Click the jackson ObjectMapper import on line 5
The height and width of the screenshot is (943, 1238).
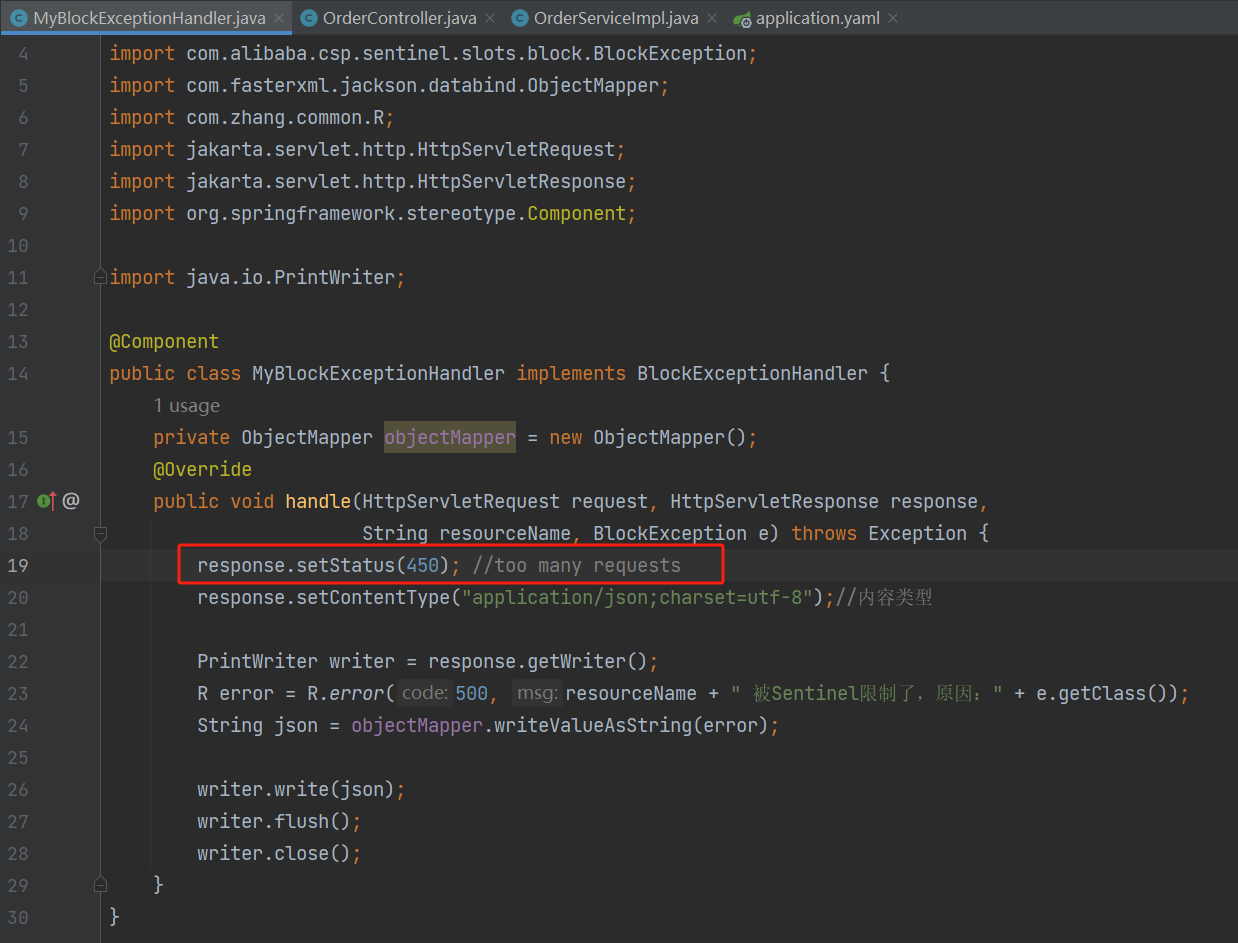(x=389, y=85)
